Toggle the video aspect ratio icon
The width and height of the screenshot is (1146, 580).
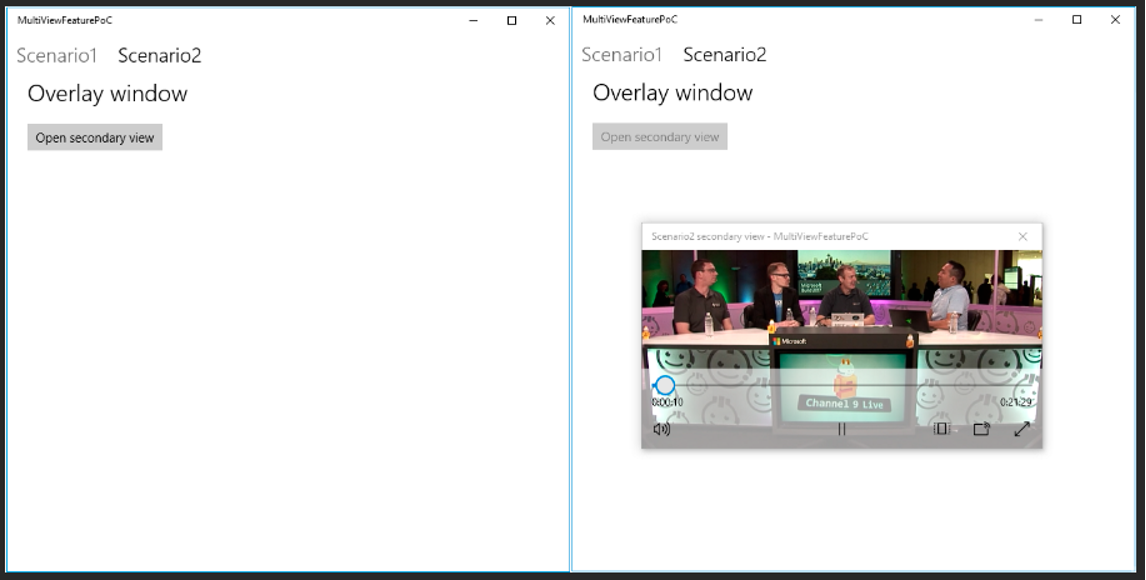pos(939,430)
